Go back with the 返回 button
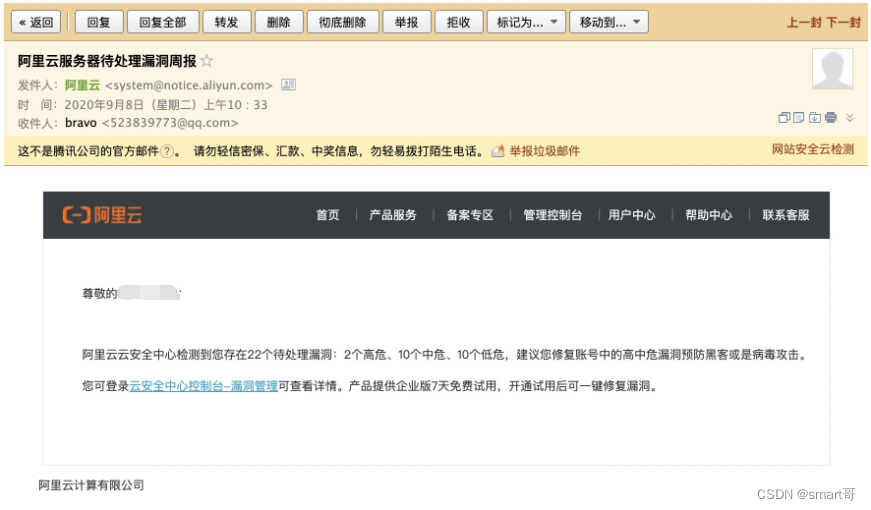This screenshot has height=510, width=871. click(x=36, y=22)
